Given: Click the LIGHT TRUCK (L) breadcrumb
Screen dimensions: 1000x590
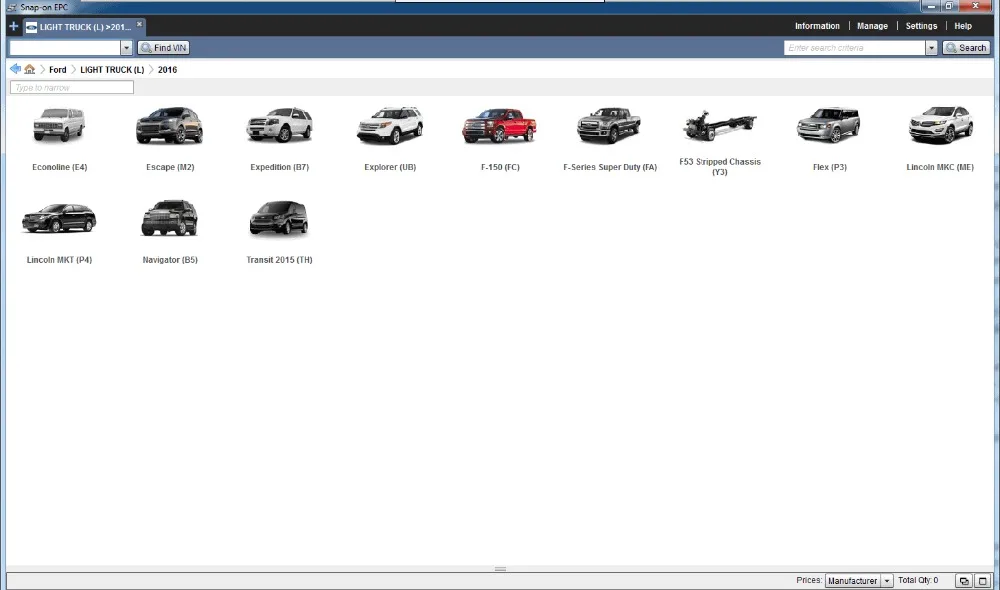Looking at the screenshot, I should point(112,70).
